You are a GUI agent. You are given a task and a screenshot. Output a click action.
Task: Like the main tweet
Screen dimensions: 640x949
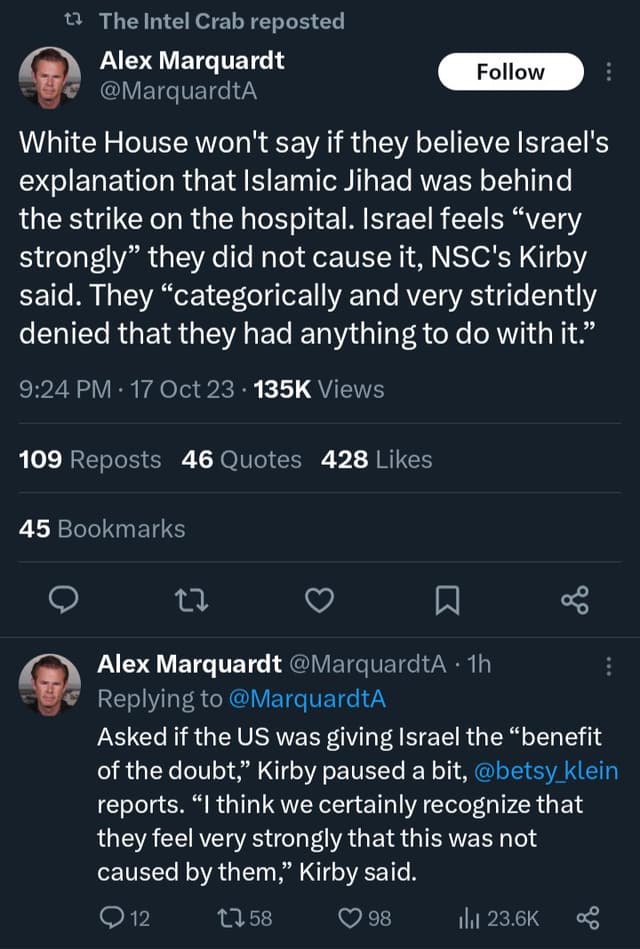[x=319, y=600]
